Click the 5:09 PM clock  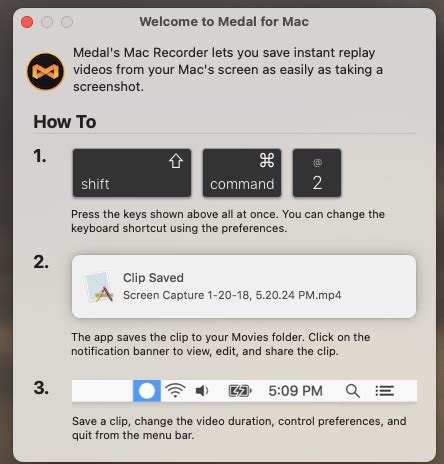coord(296,391)
